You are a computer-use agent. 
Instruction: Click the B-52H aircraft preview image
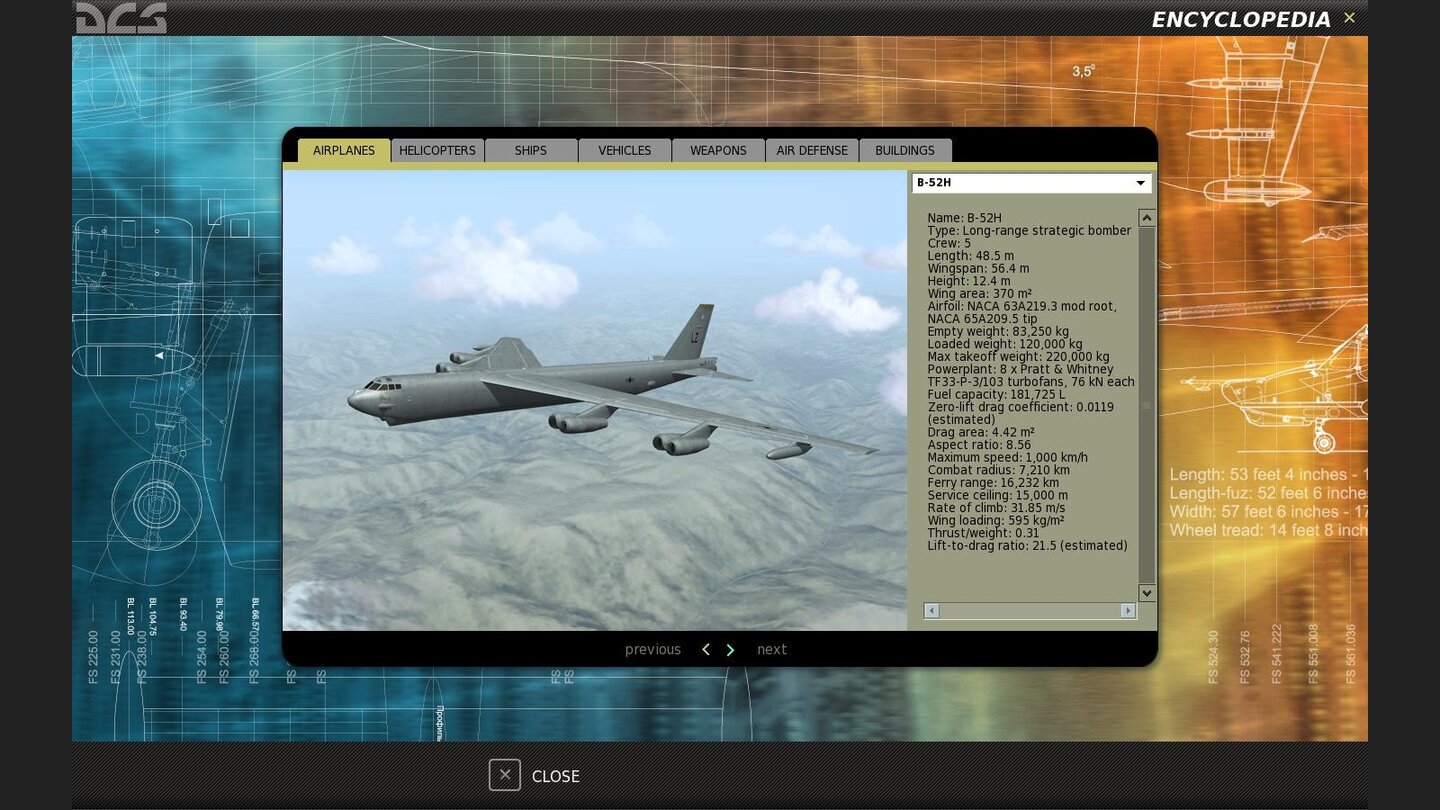tap(595, 400)
